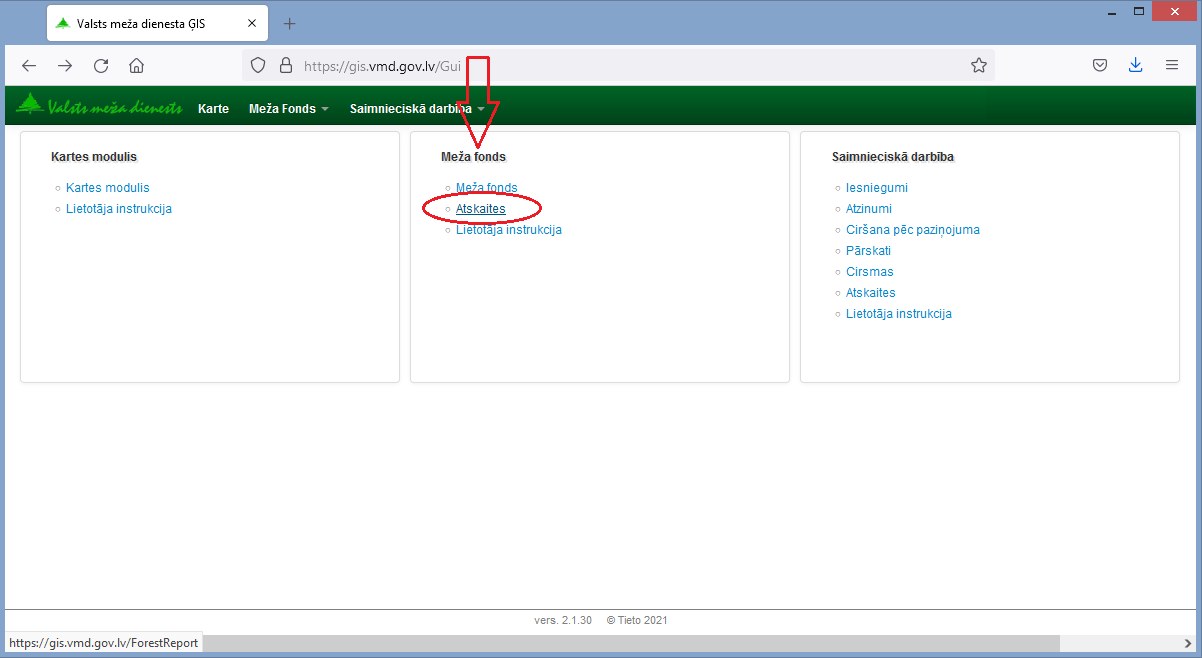The height and width of the screenshot is (658, 1202).
Task: Open the Downloads arrow icon
Action: [1135, 66]
